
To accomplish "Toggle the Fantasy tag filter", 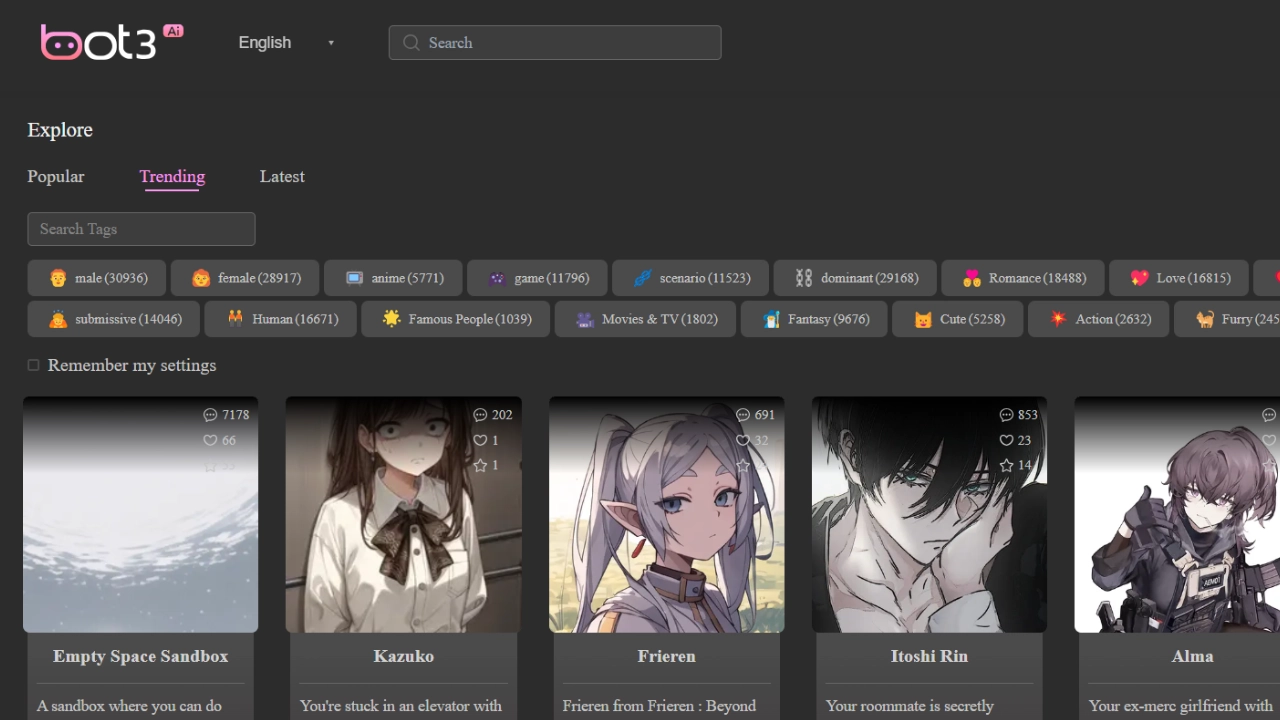I will 814,319.
